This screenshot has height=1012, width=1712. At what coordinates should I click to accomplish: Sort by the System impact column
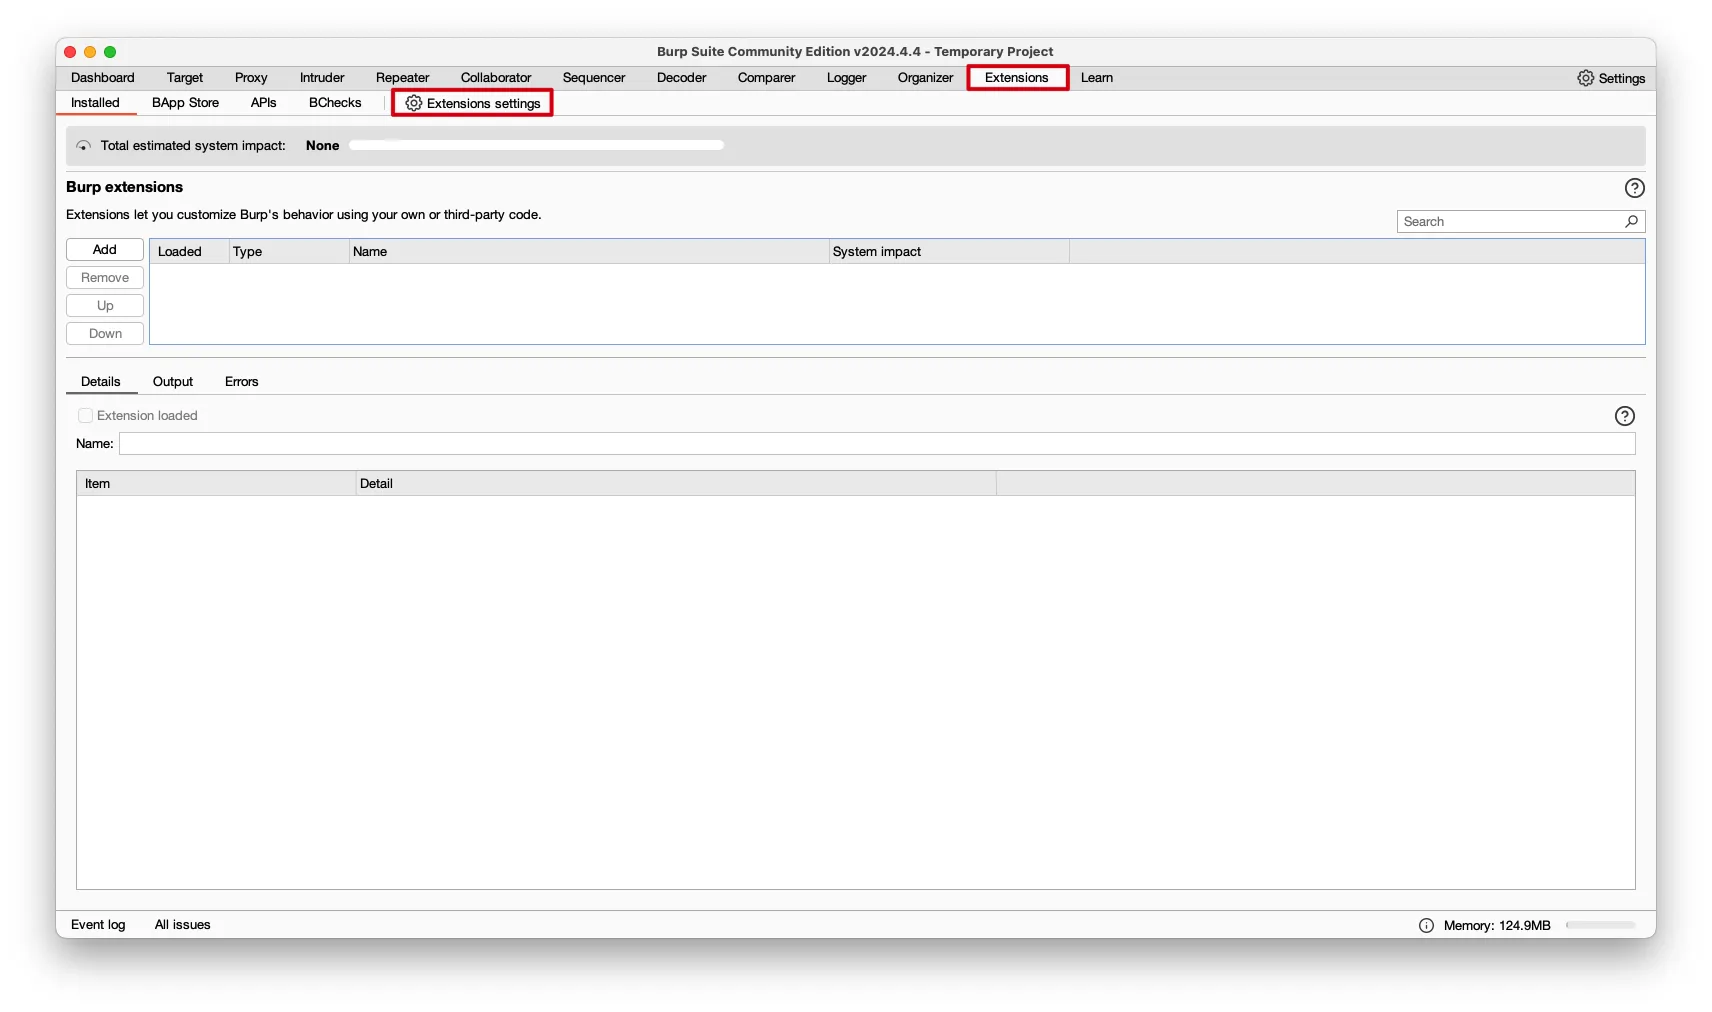click(x=949, y=252)
